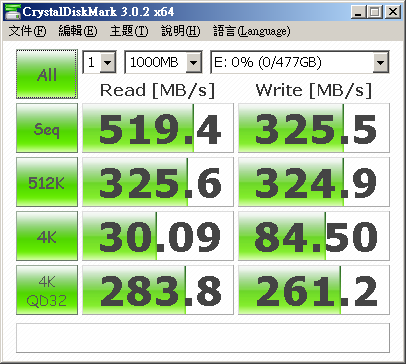
Task: Maximize the CrystalDiskMark window
Action: (375, 12)
